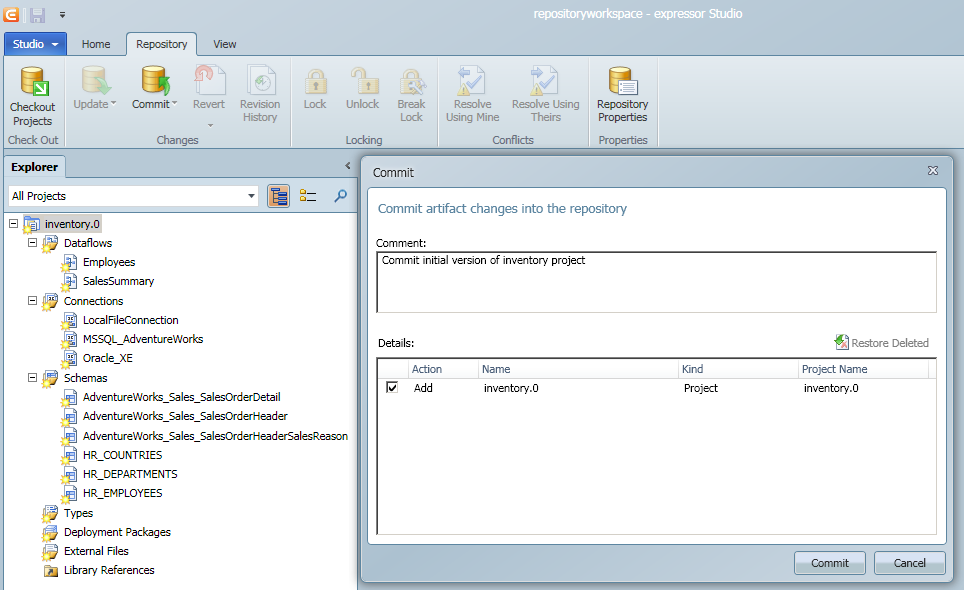This screenshot has height=590, width=964.
Task: Open the Repository ribbon tab
Action: (162, 44)
